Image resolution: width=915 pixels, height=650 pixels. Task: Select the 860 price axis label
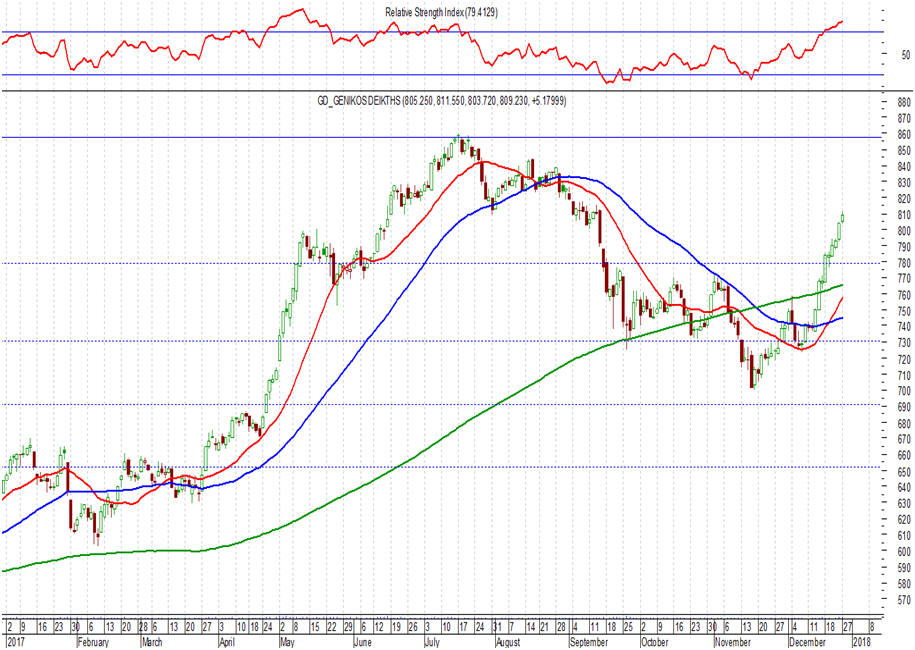(x=903, y=134)
